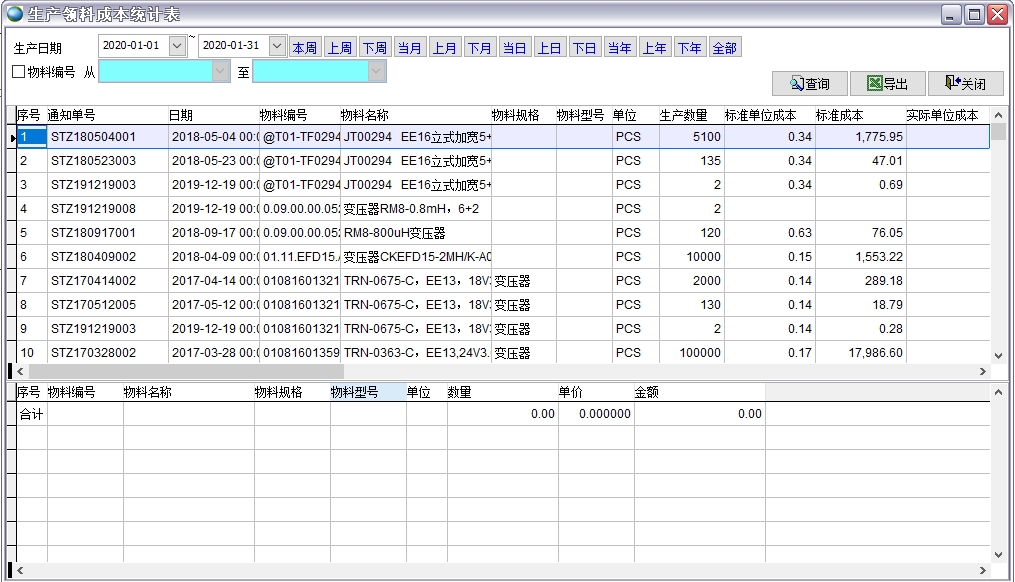Viewport: 1015px width, 582px height.
Task: Expand the 至 material number combo box
Action: tap(376, 72)
